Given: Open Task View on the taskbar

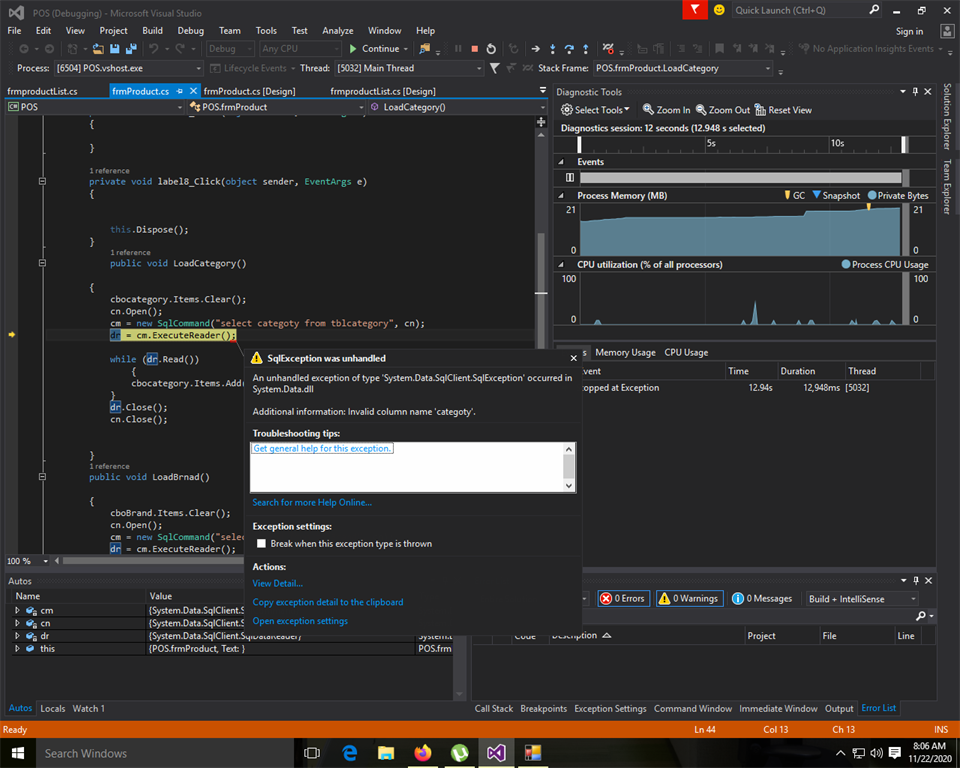Looking at the screenshot, I should 312,753.
